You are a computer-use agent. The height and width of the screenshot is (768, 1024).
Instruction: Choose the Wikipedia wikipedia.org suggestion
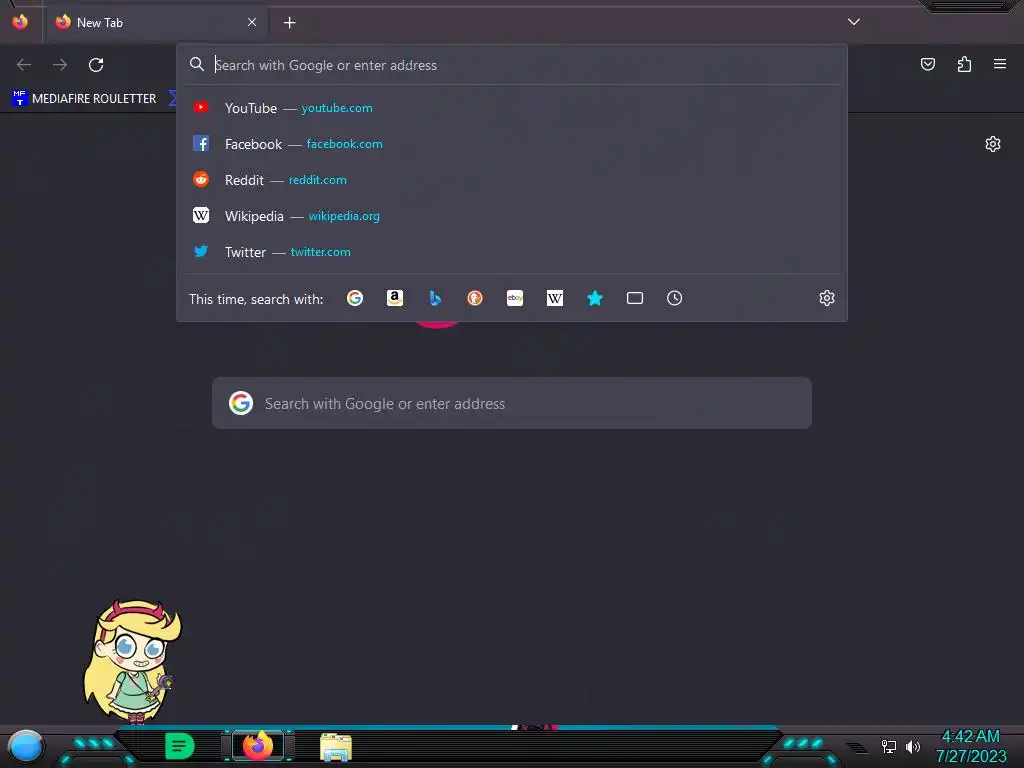[512, 216]
